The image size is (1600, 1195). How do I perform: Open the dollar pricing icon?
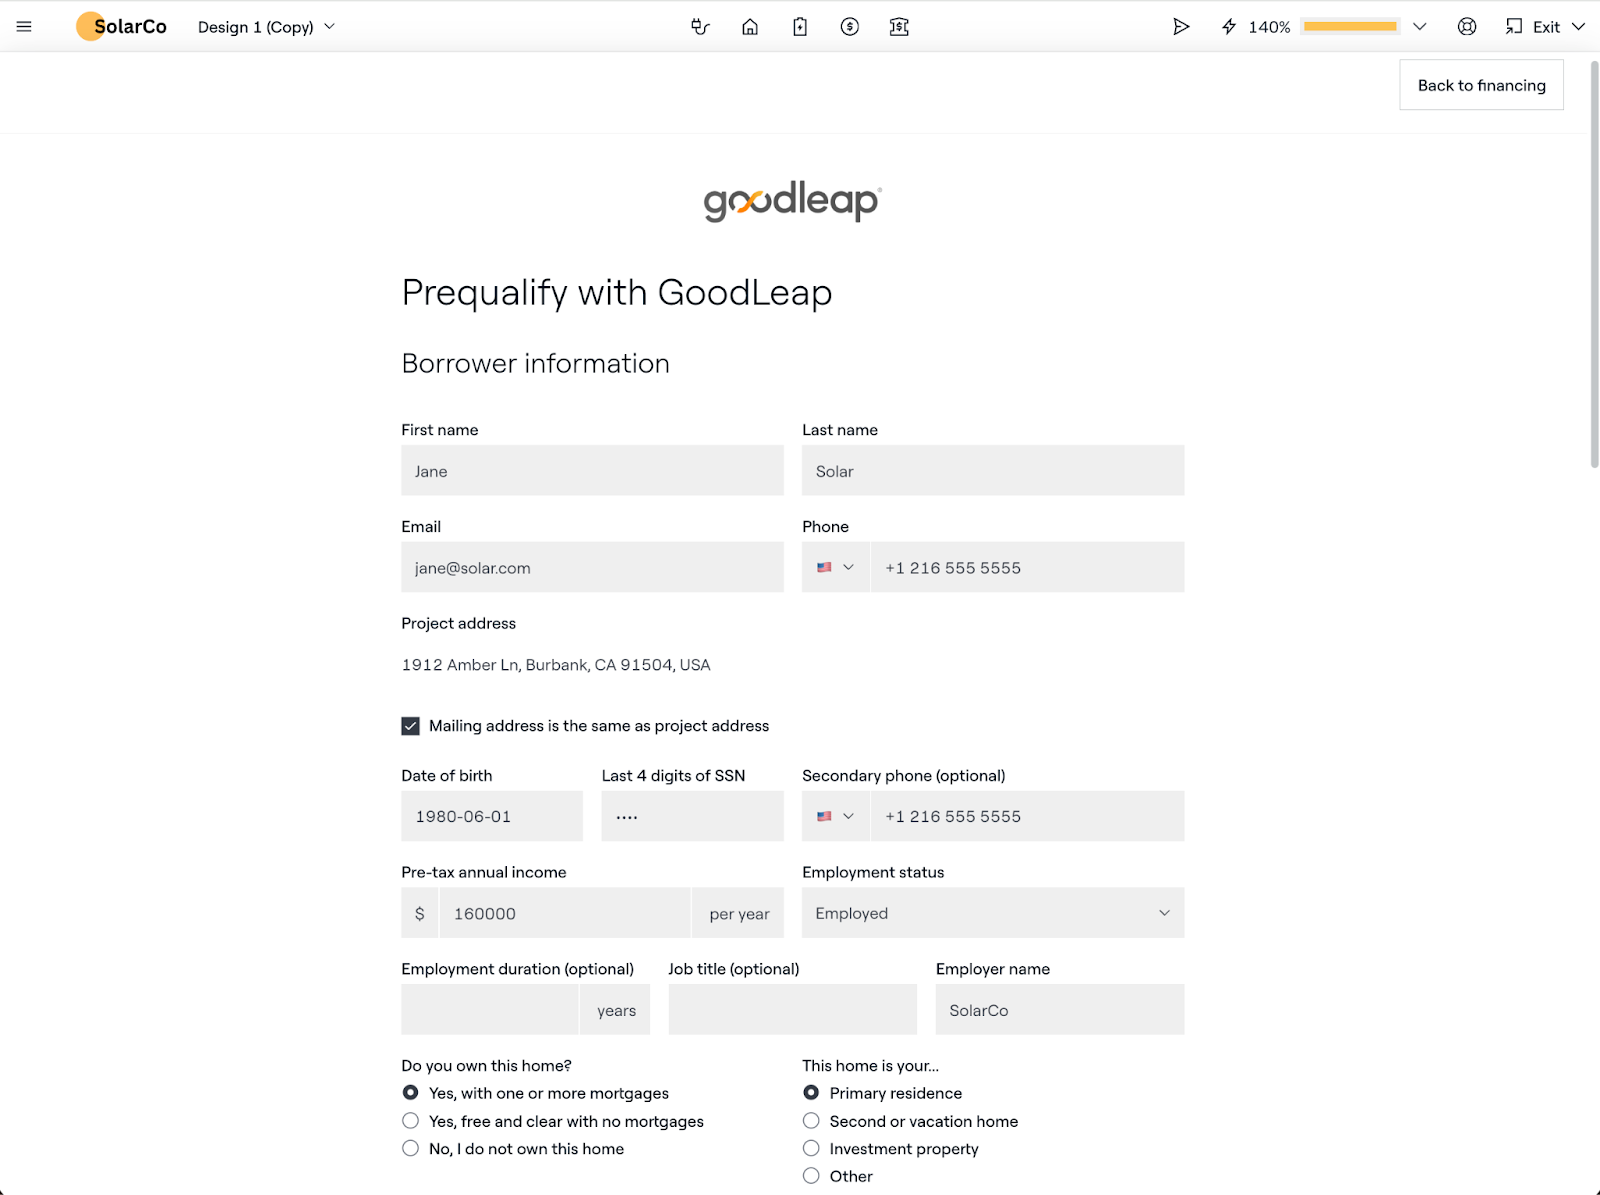pyautogui.click(x=850, y=27)
